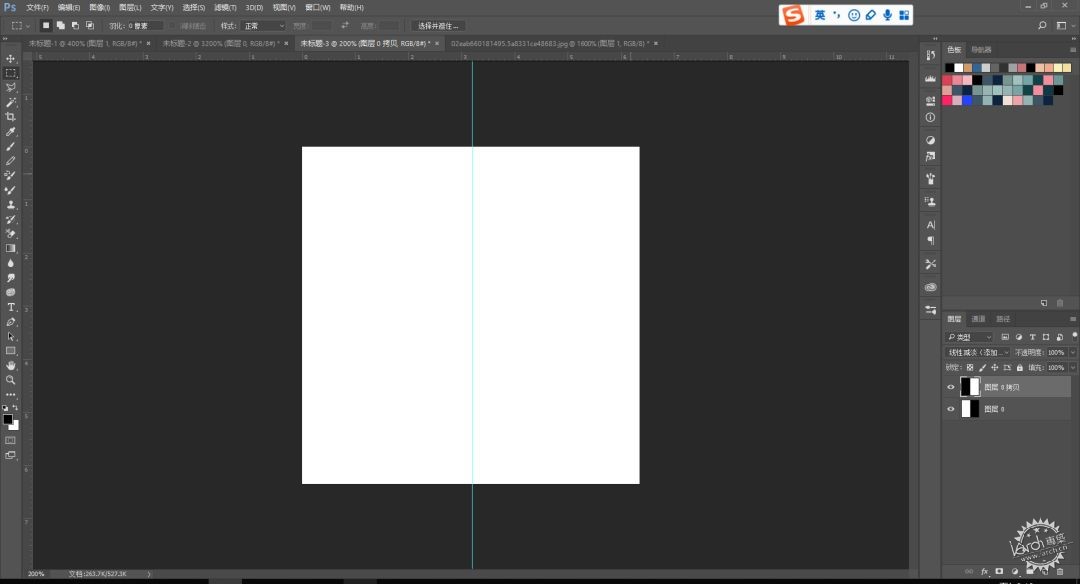Viewport: 1080px width, 584px height.
Task: Select the Magic Wand tool
Action: click(x=10, y=102)
